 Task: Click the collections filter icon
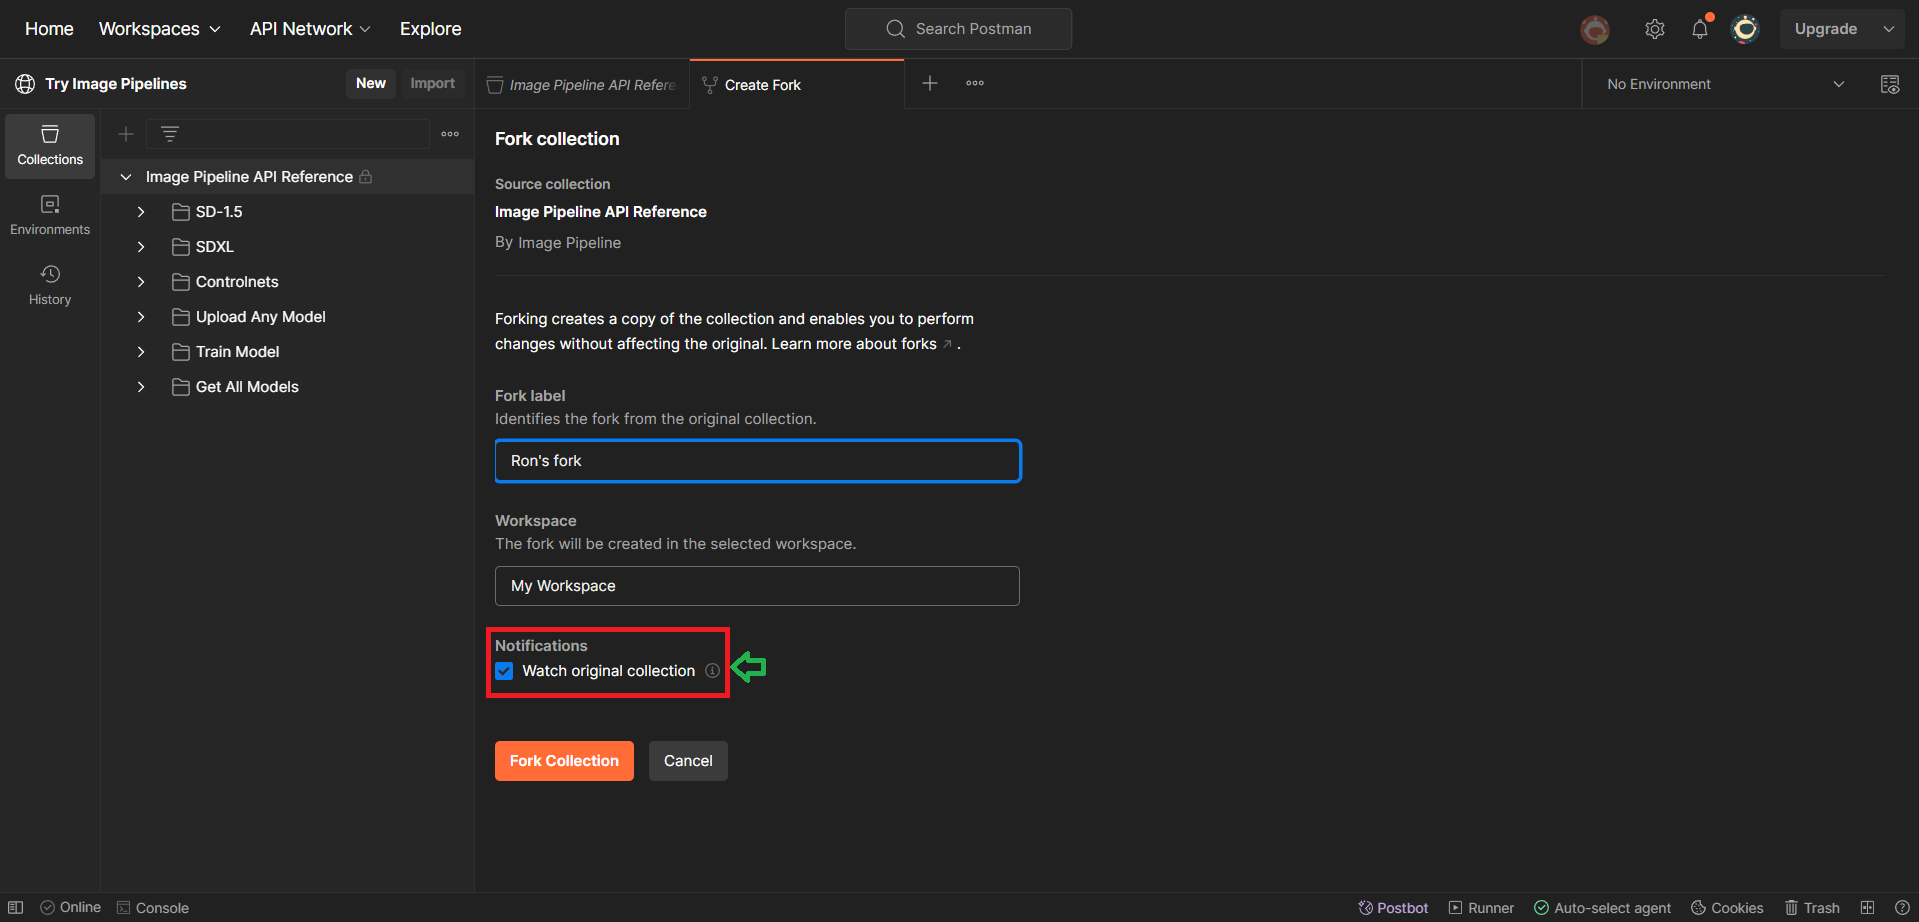click(170, 134)
